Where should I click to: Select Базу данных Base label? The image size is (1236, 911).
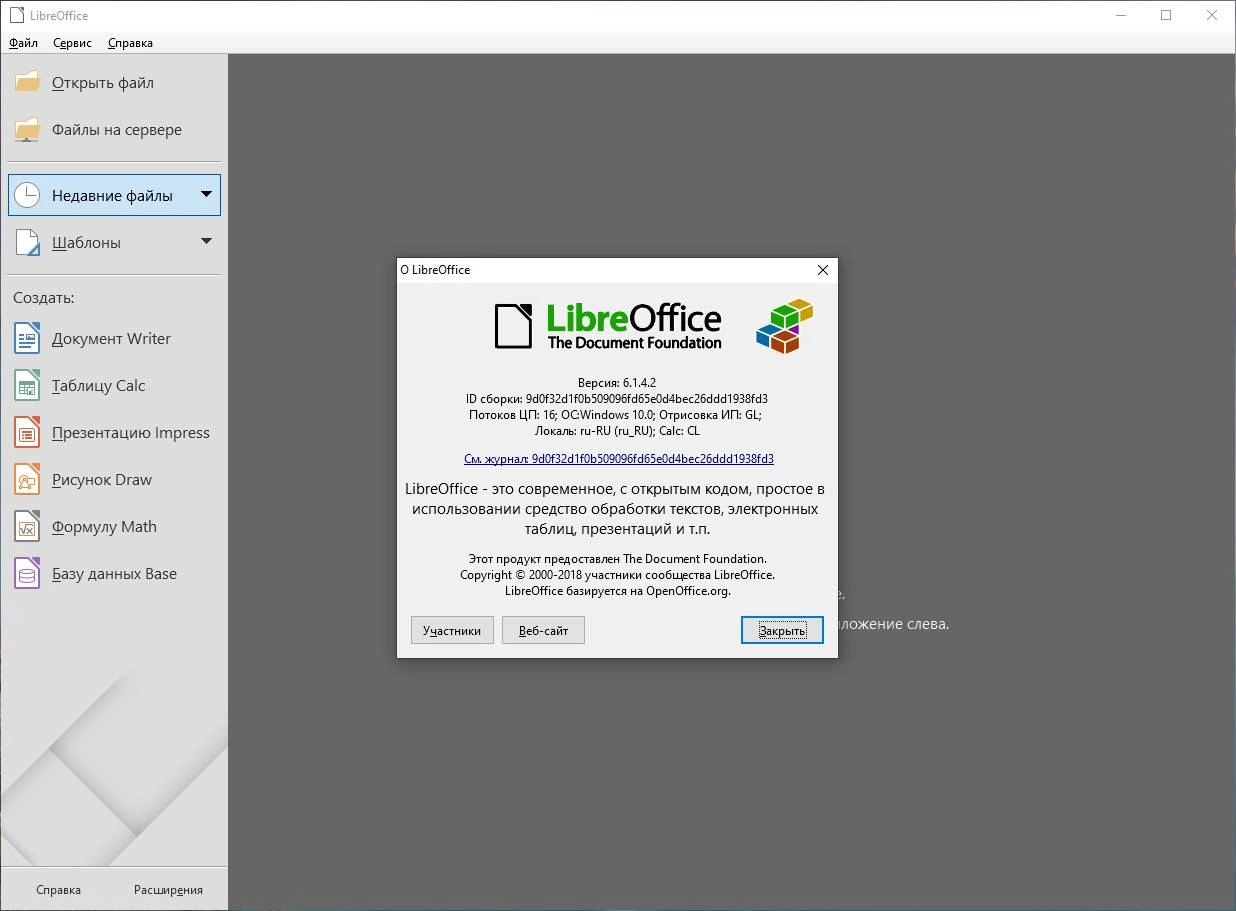(114, 574)
